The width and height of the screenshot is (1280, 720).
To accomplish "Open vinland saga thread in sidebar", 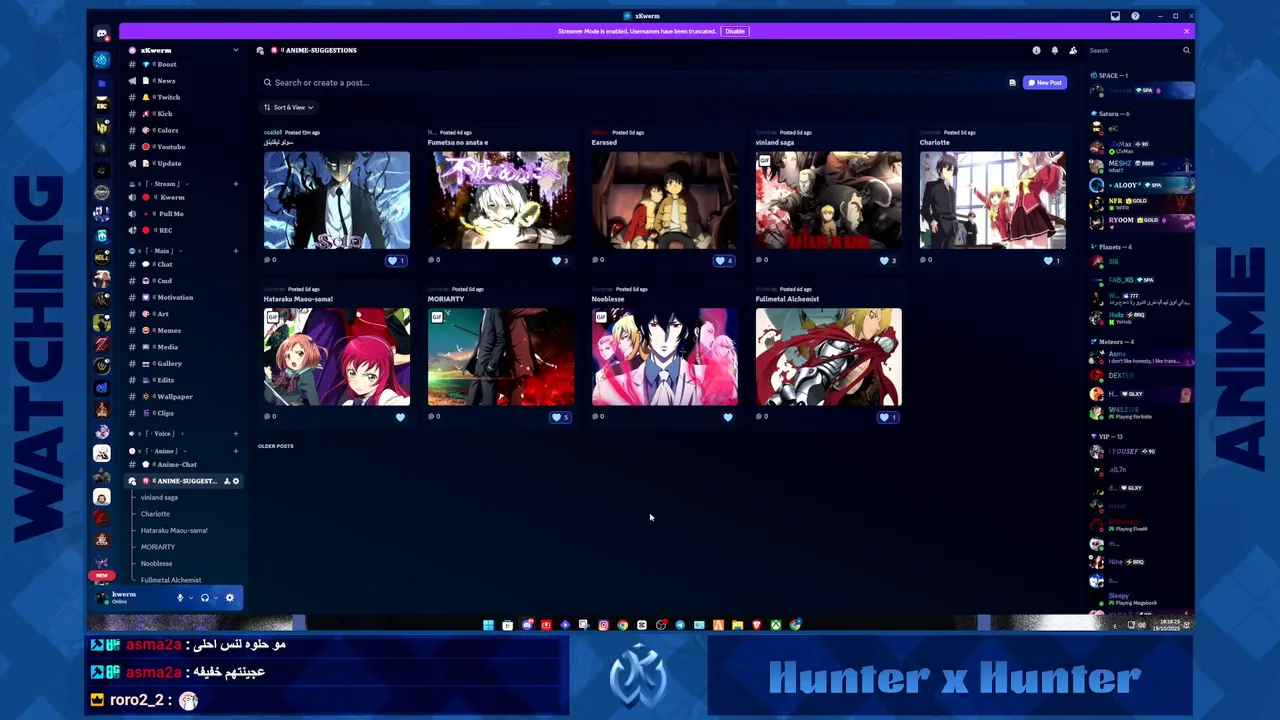I will click(x=160, y=497).
